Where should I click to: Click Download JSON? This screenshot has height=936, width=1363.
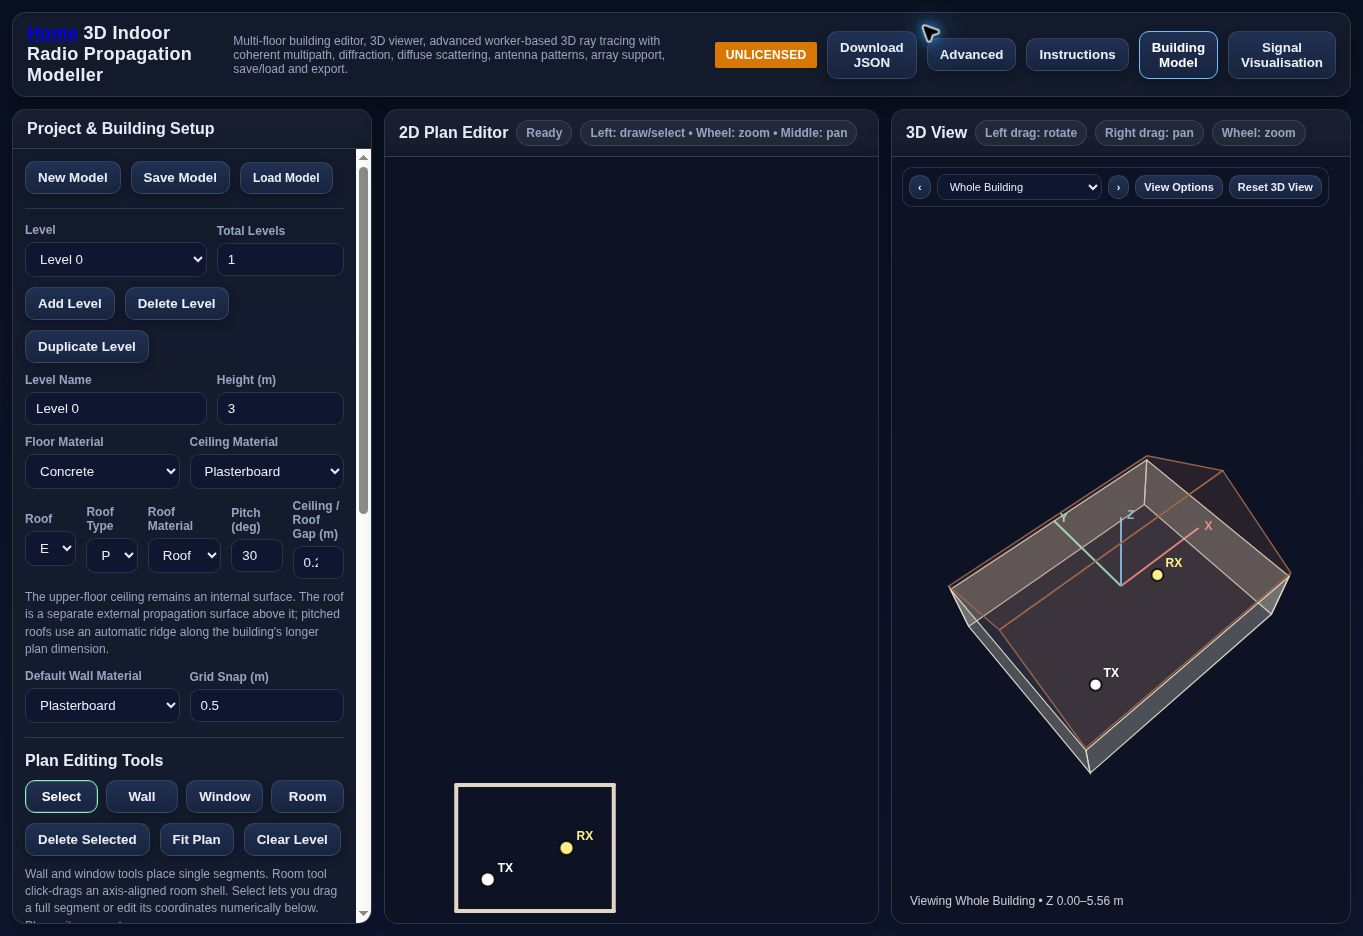coord(872,55)
